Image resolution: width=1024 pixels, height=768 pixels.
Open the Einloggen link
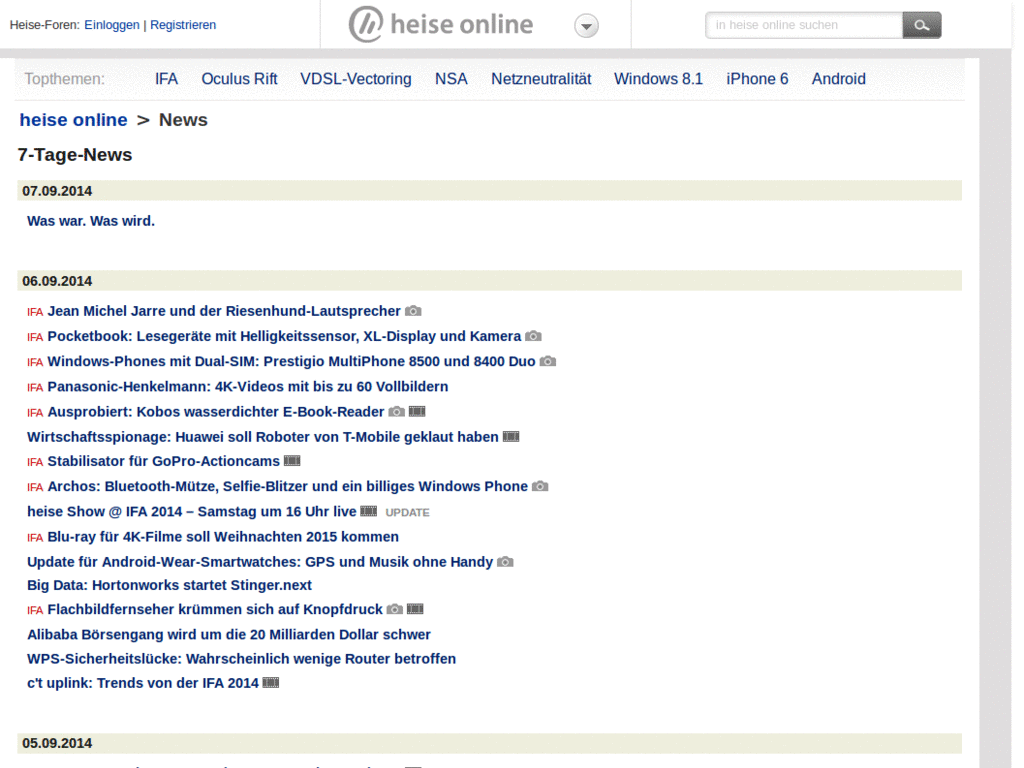click(x=112, y=25)
